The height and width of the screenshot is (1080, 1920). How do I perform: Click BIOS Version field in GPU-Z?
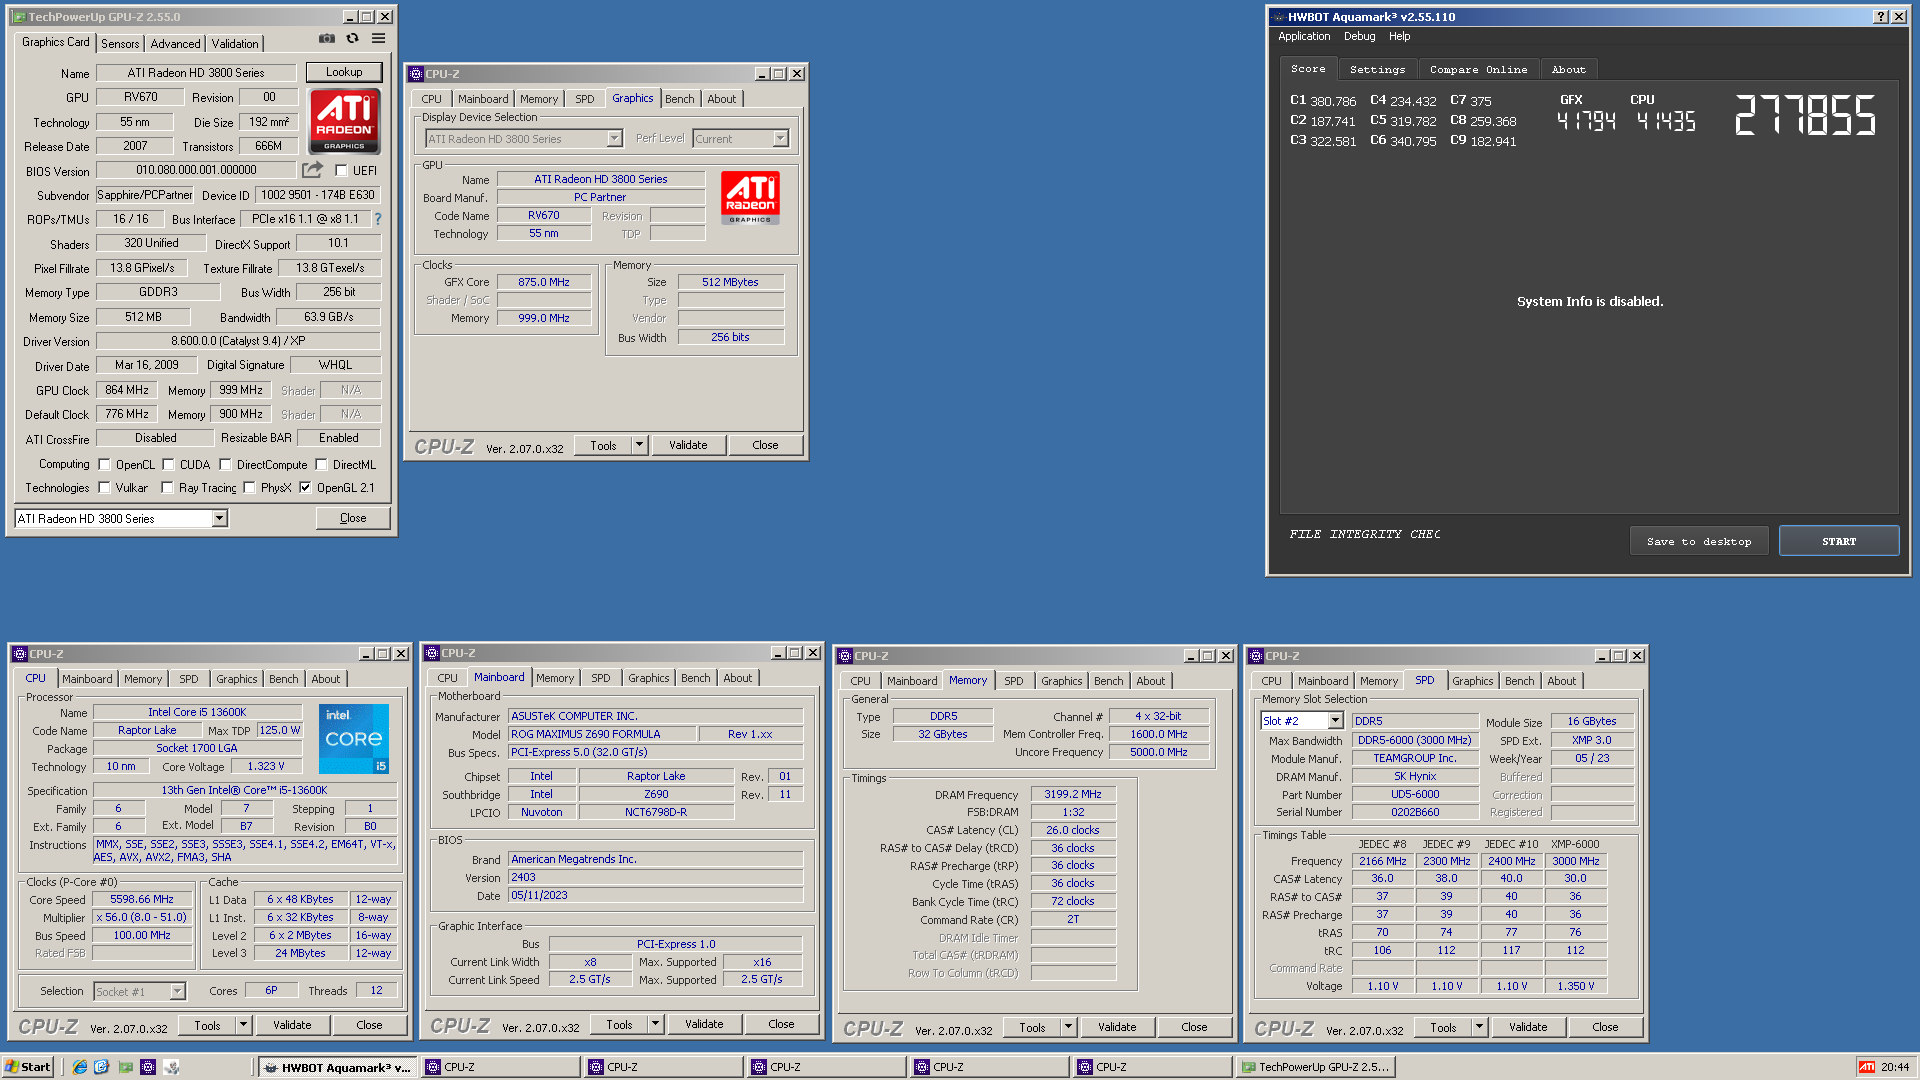tap(196, 170)
